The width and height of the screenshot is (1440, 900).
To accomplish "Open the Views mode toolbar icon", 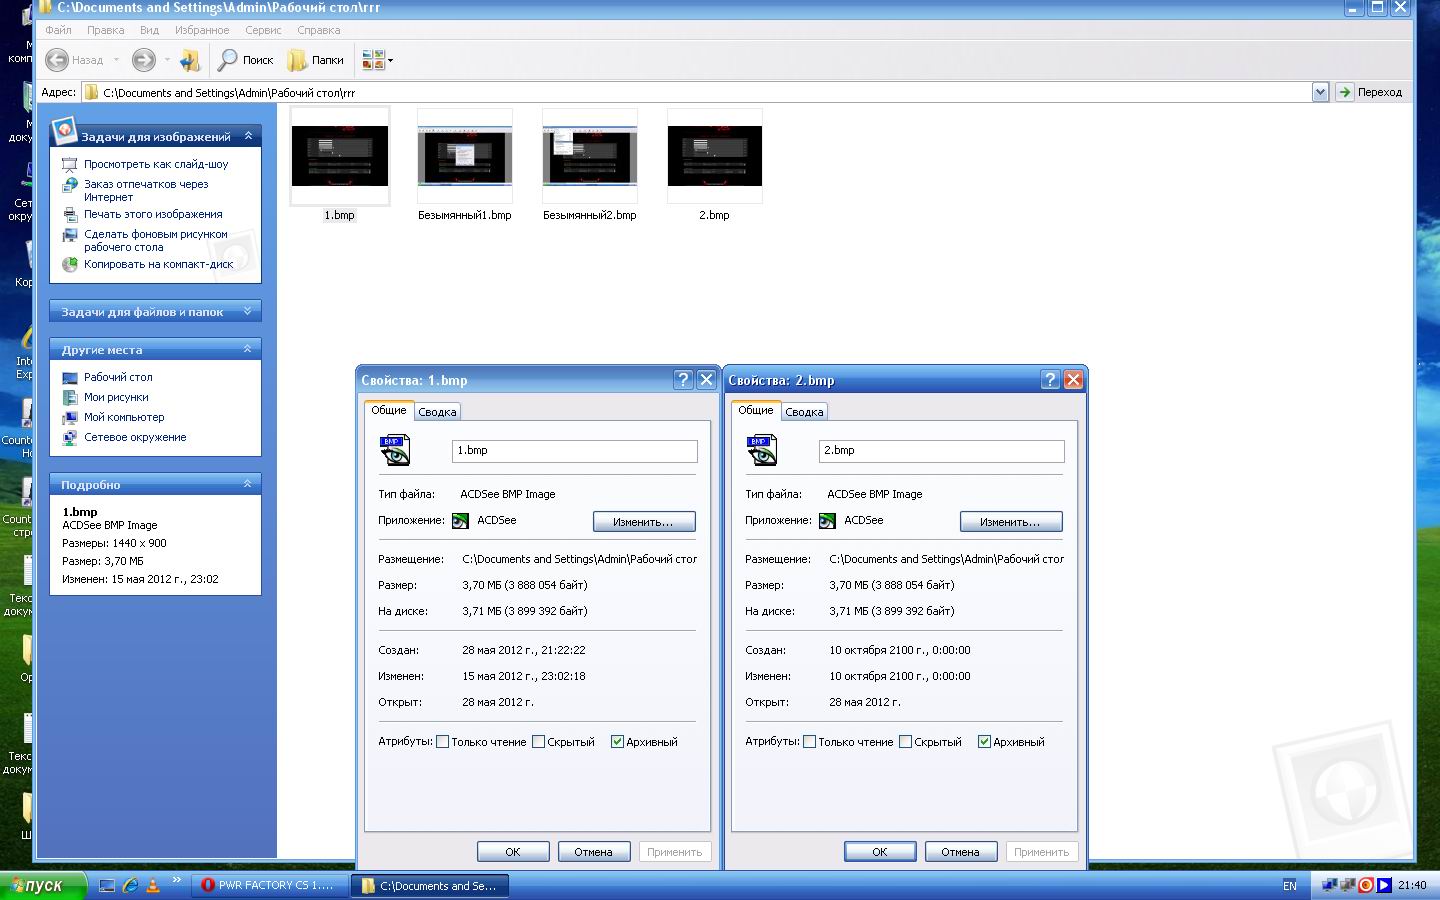I will click(373, 60).
